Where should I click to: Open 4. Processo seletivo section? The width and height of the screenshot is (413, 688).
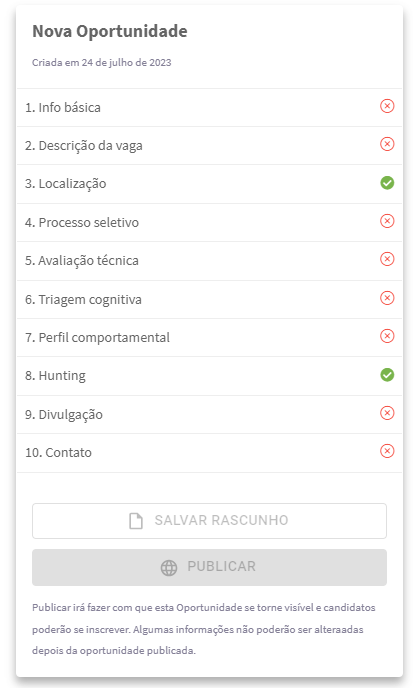pyautogui.click(x=209, y=222)
